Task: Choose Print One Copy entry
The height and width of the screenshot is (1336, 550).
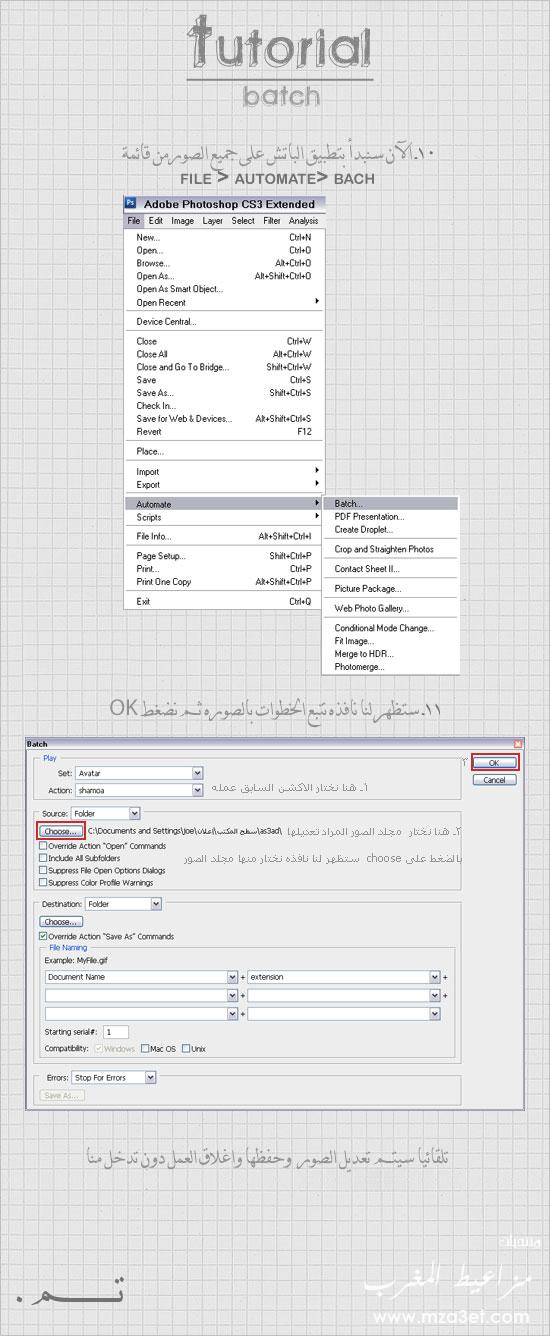Action: 224,582
